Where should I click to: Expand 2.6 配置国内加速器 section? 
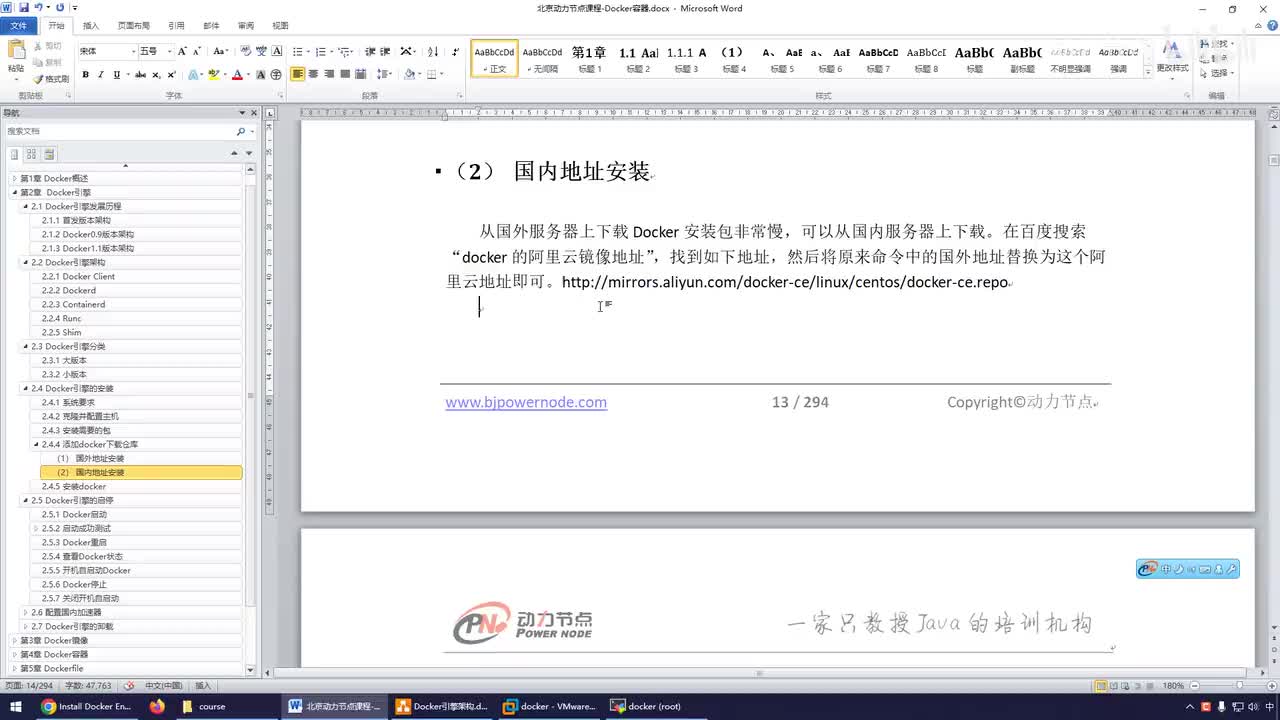[x=25, y=612]
